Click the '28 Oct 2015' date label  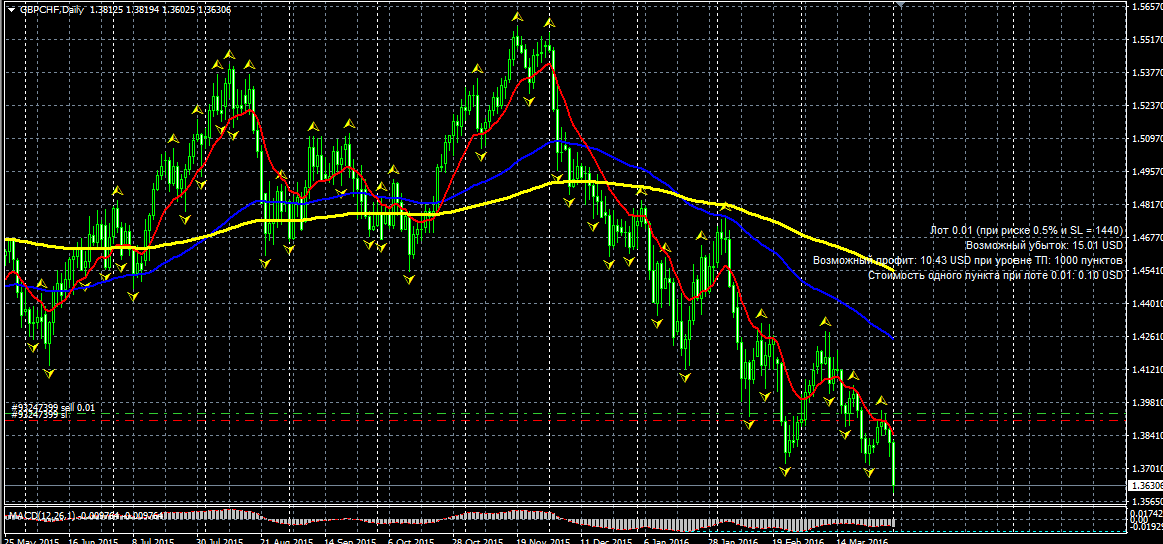[x=477, y=540]
